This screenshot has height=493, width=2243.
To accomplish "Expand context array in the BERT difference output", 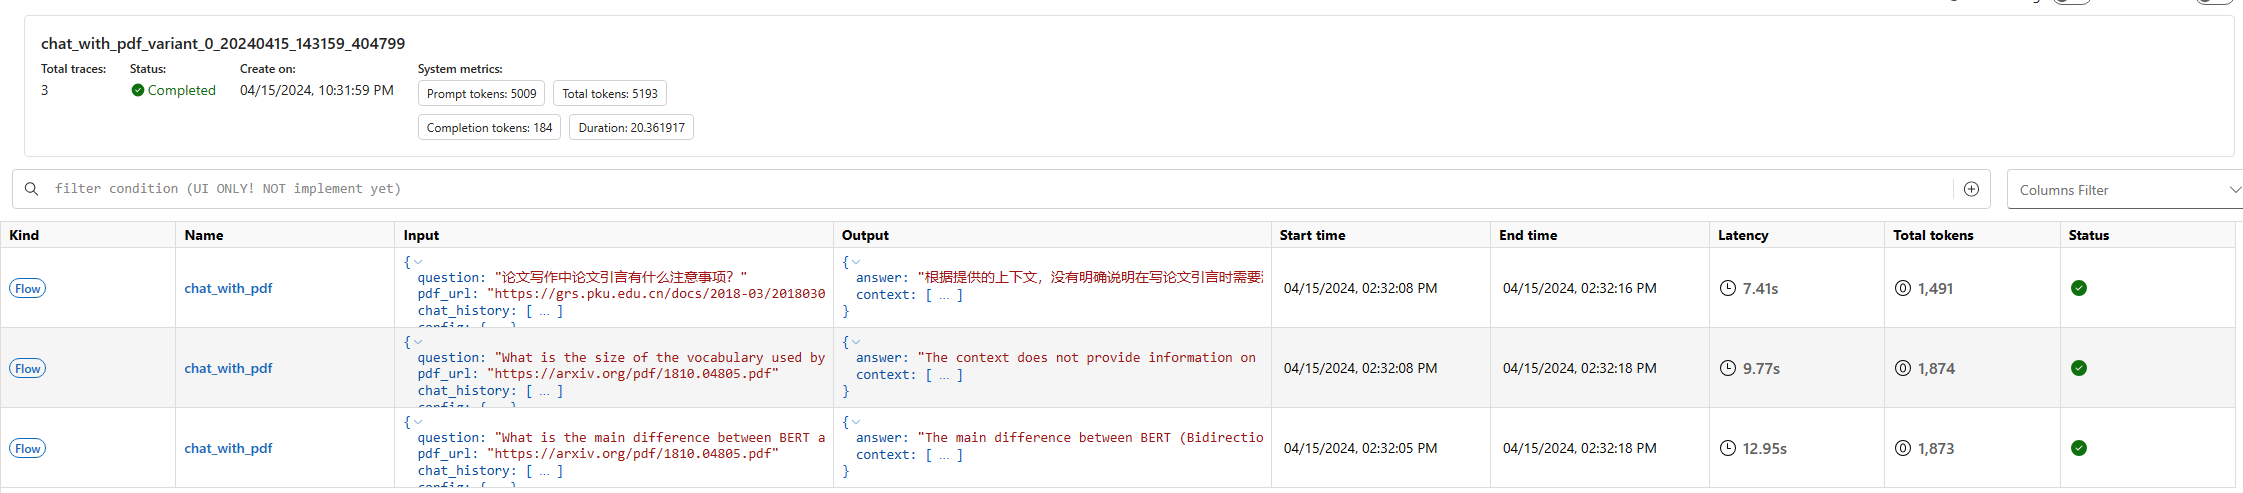I will (x=944, y=455).
